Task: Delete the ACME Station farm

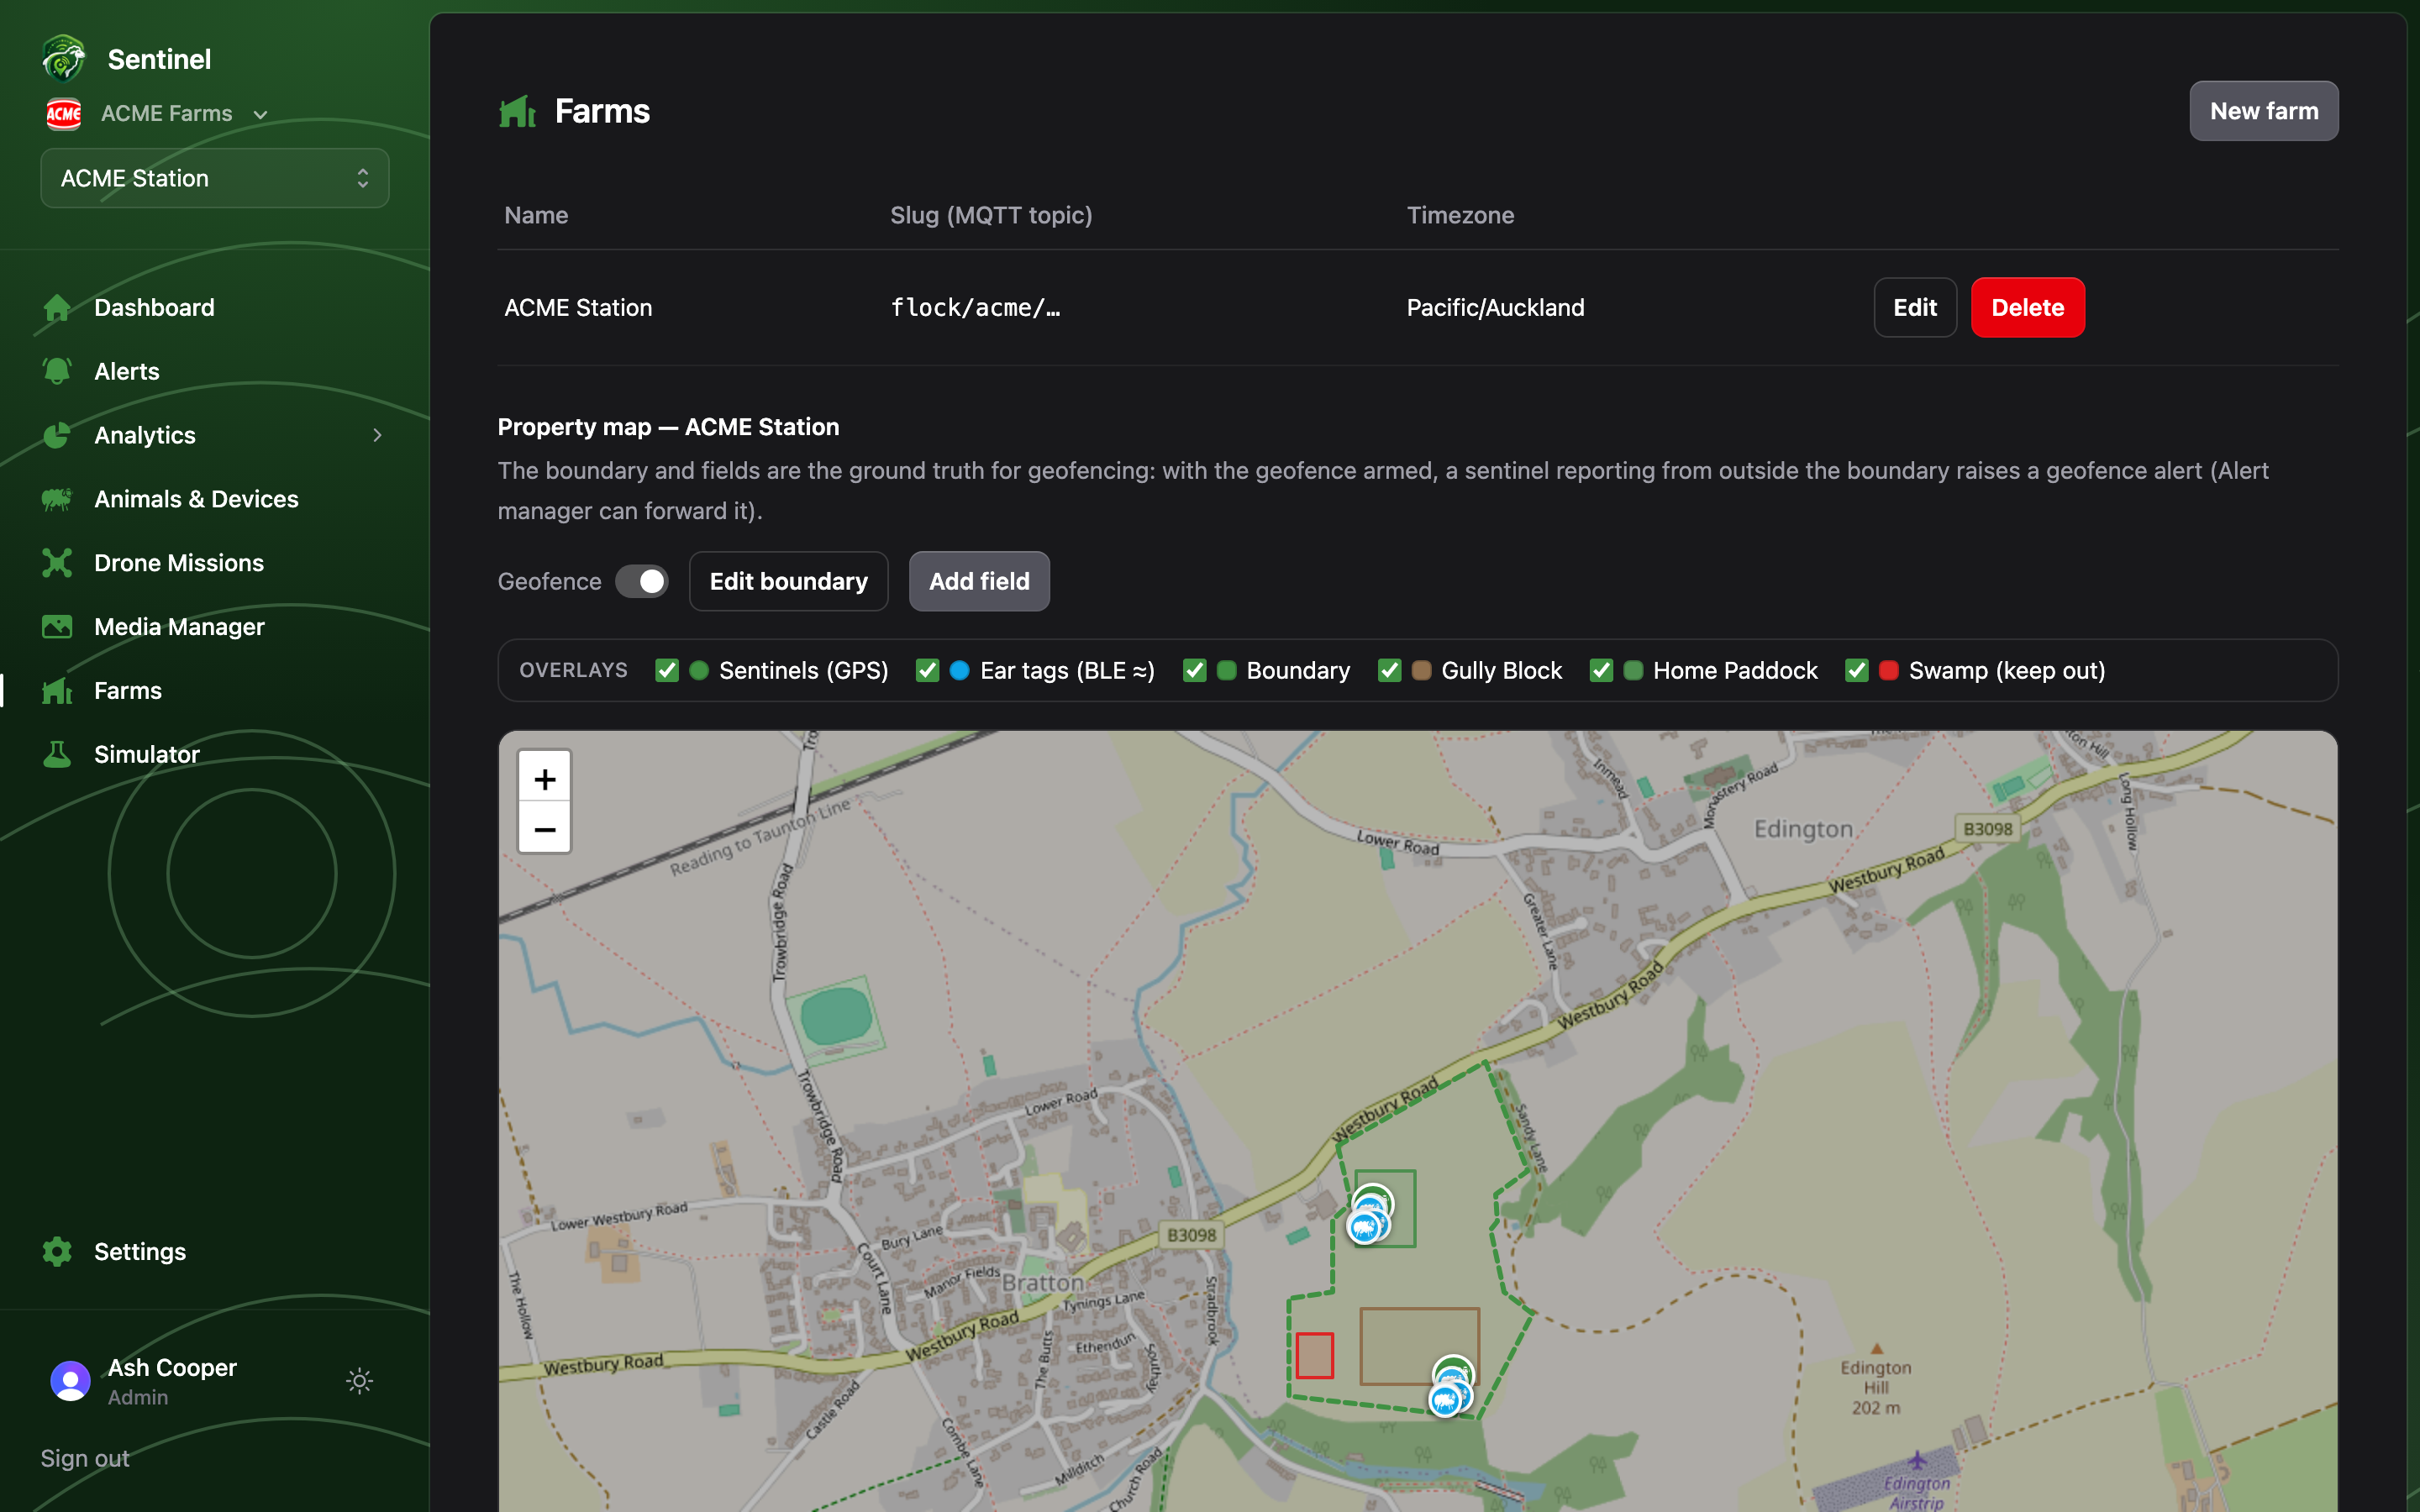Action: click(x=2028, y=308)
